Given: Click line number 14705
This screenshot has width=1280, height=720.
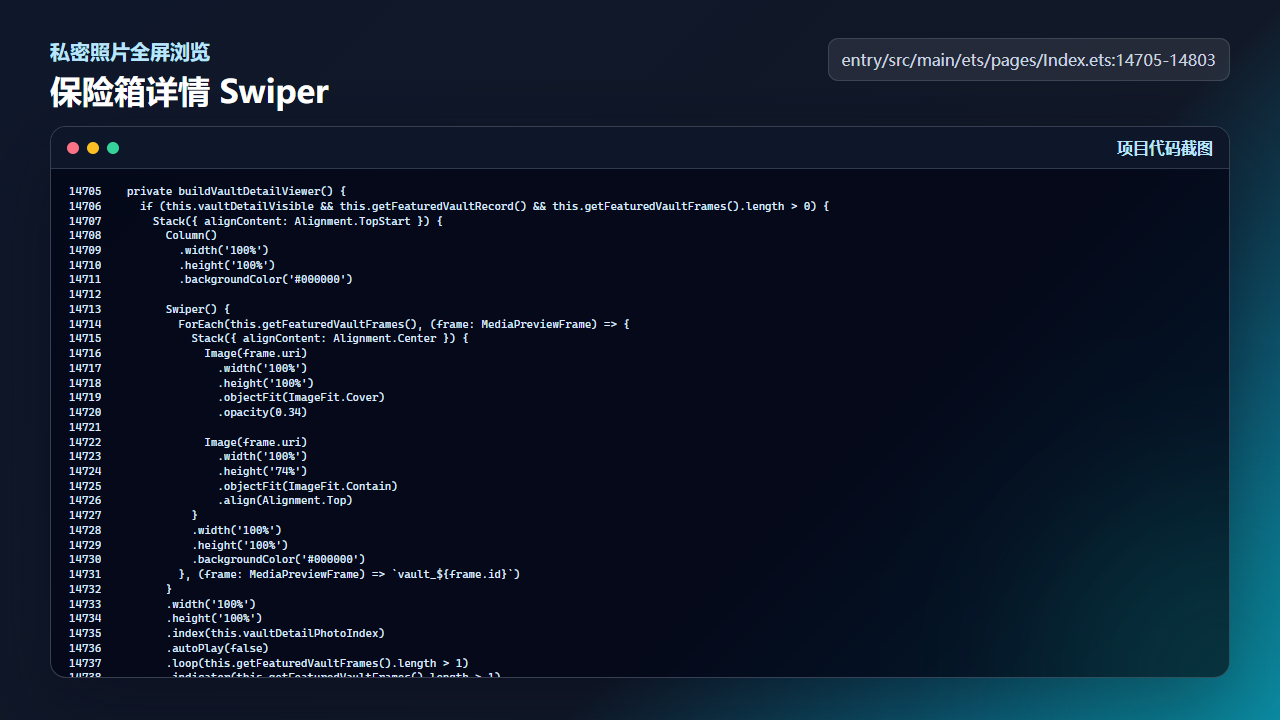Looking at the screenshot, I should [85, 191].
